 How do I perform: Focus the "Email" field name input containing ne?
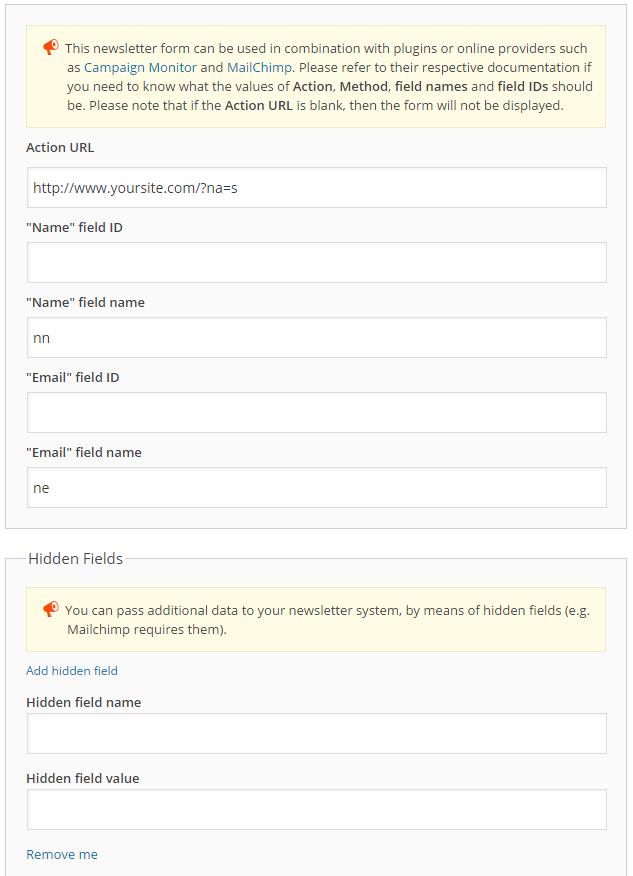point(317,488)
